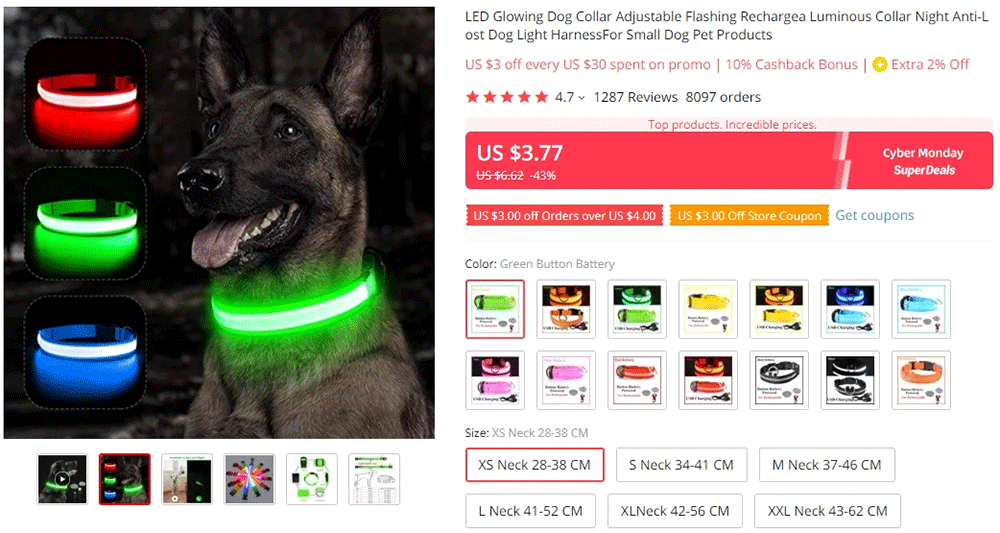Choose the pink USB charging collar swatch

[x=495, y=380]
